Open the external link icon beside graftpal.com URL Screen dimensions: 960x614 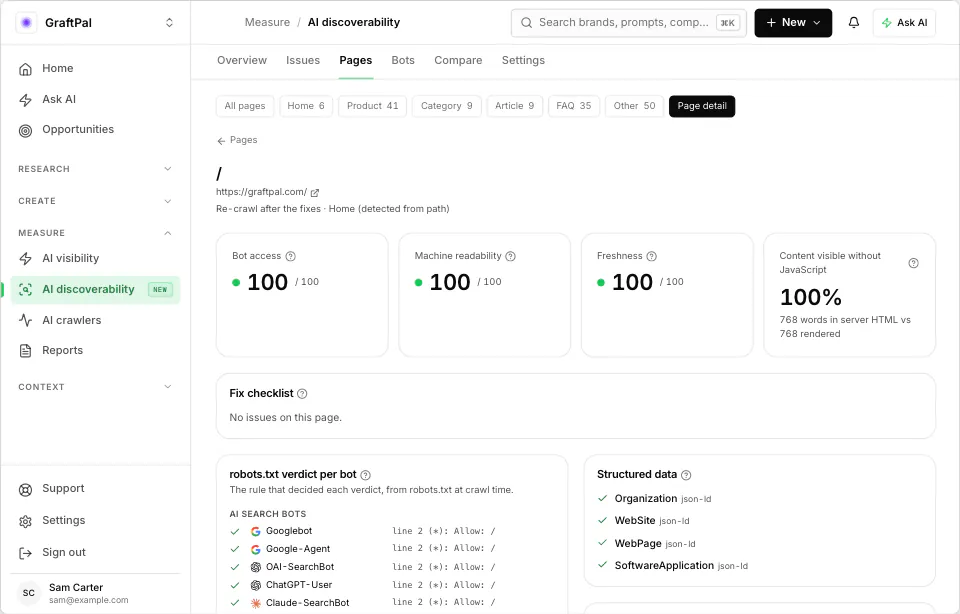315,193
